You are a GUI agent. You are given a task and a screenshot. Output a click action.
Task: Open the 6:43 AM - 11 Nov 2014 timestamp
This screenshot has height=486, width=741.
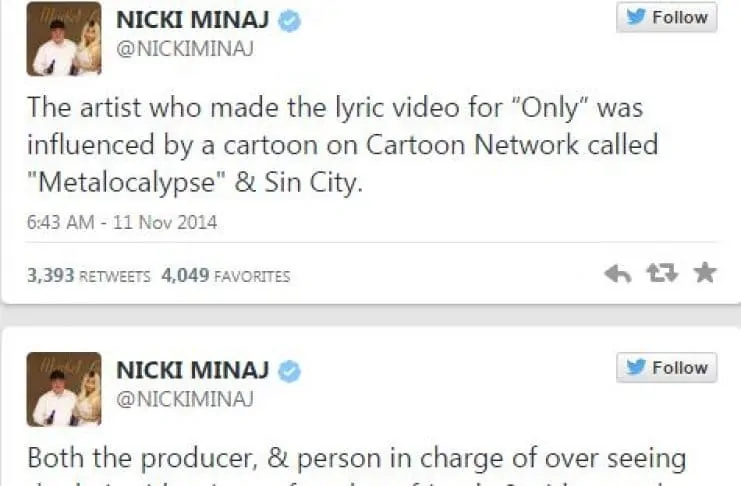click(121, 222)
